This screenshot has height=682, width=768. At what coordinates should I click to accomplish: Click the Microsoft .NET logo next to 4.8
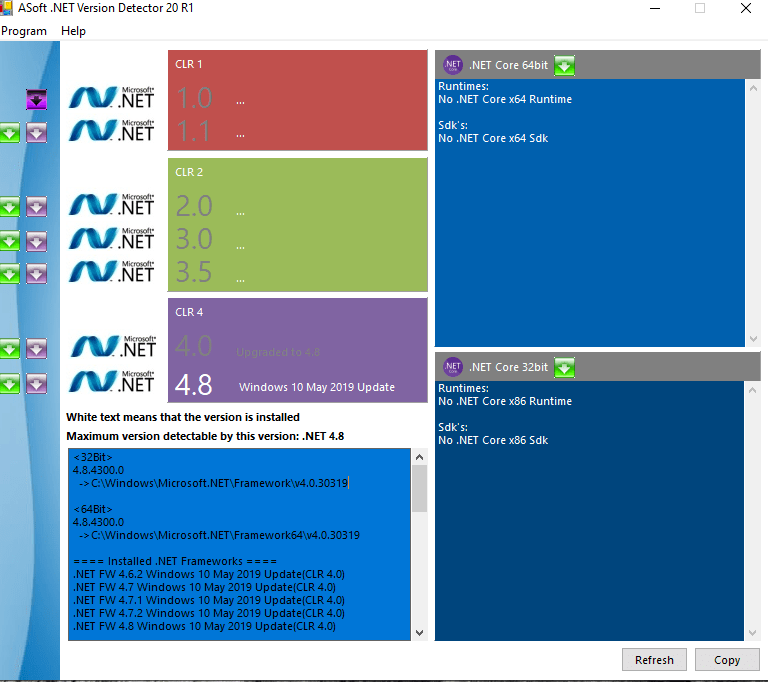[x=112, y=381]
